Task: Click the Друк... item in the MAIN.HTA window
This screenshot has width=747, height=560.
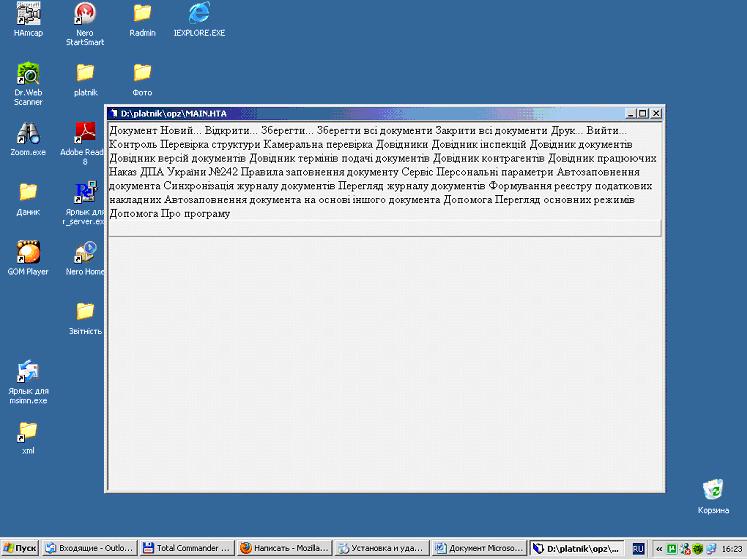Action: (x=568, y=131)
